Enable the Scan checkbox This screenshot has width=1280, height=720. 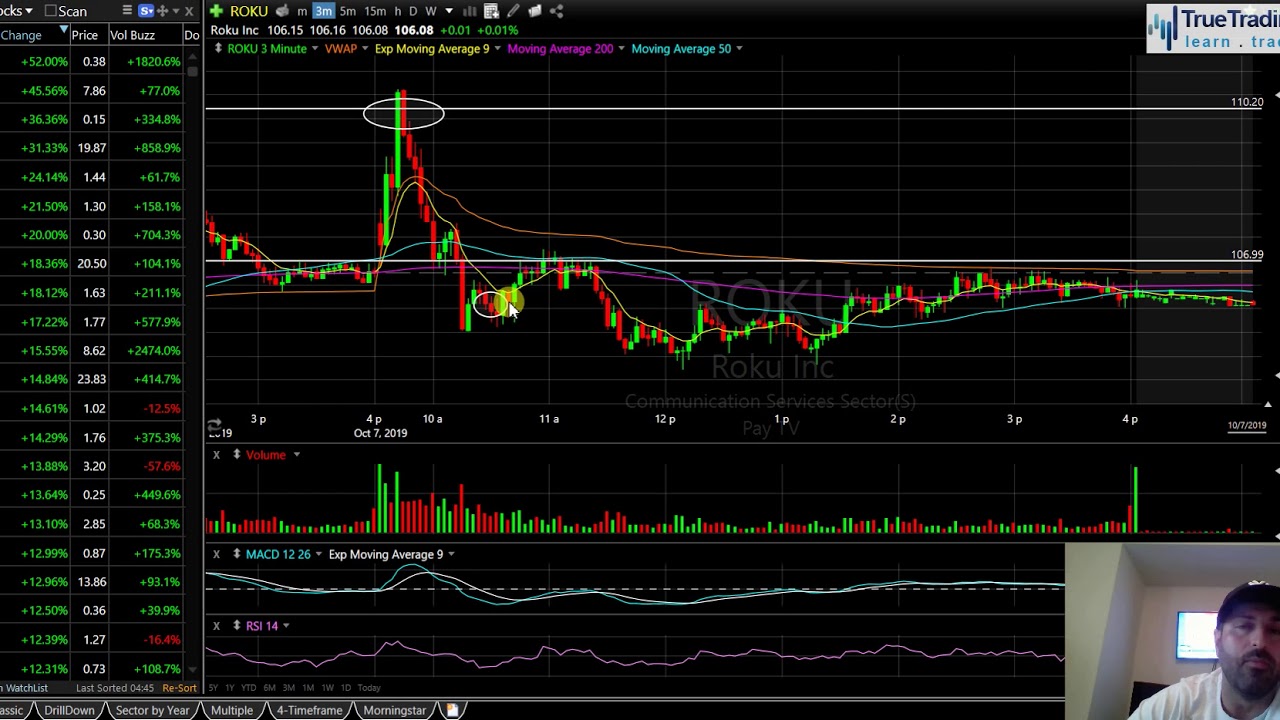coord(50,11)
